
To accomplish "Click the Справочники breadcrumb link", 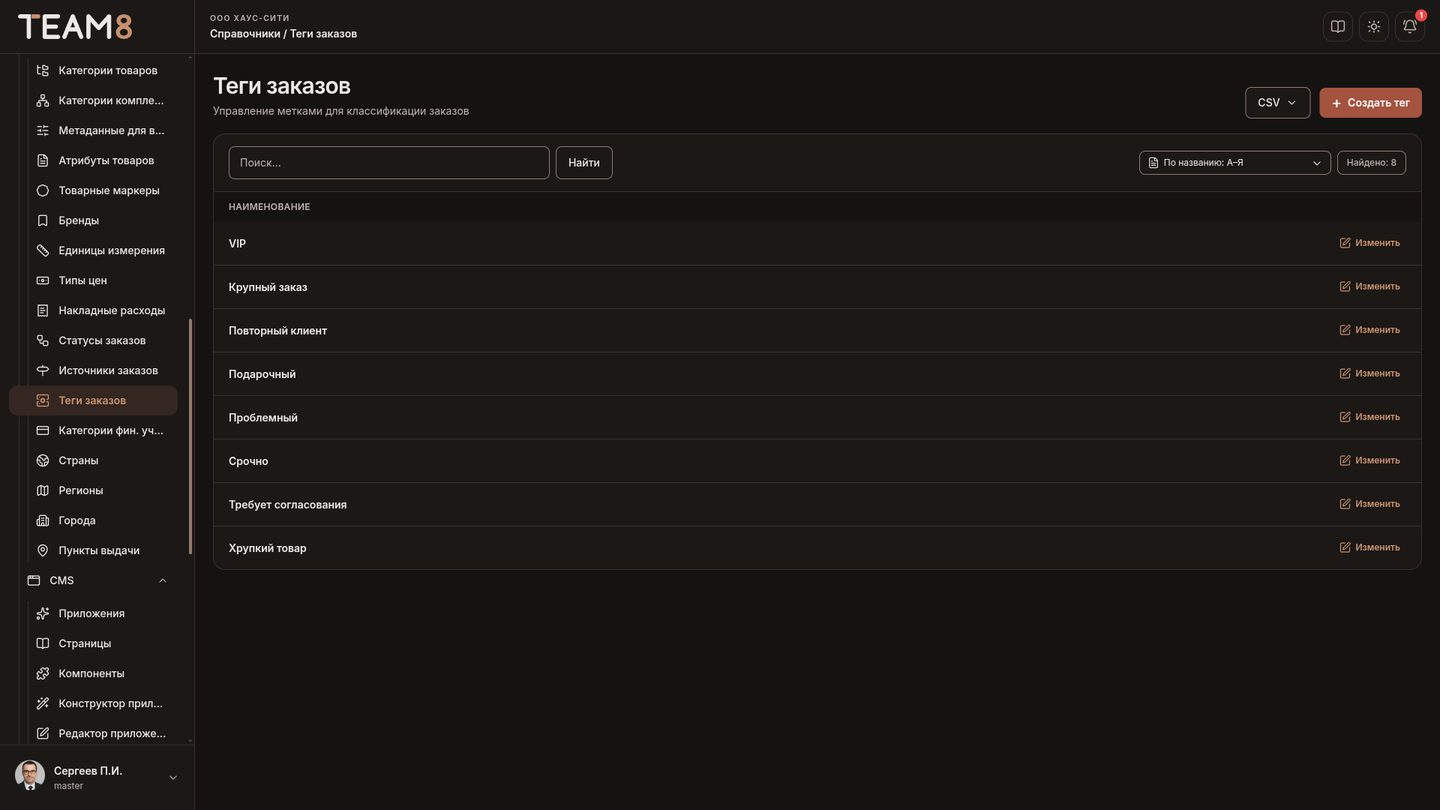I will click(245, 34).
